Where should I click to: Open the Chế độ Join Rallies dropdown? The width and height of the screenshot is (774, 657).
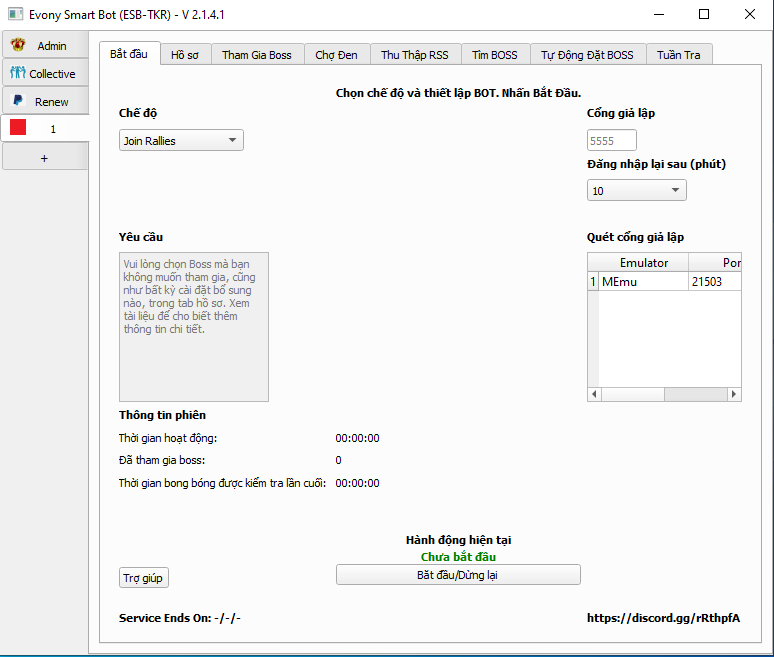pyautogui.click(x=181, y=141)
